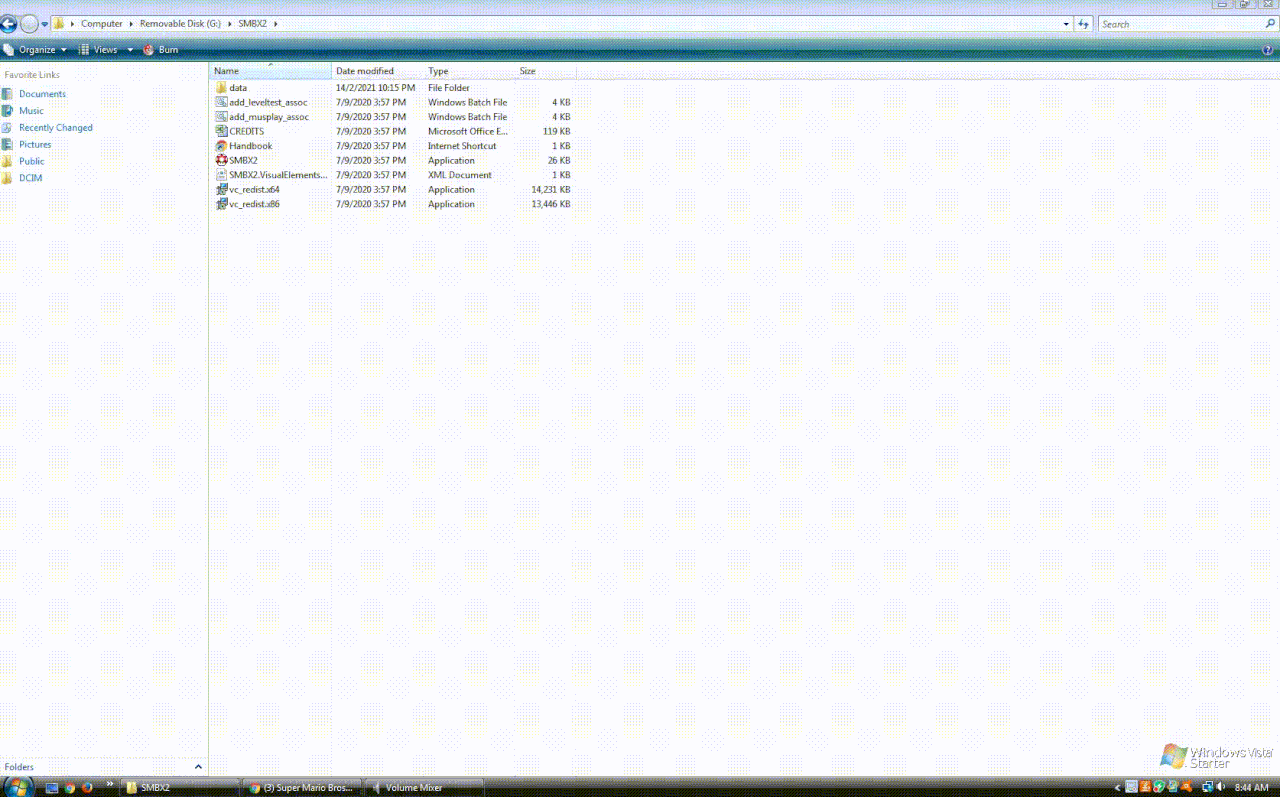Open the Views dropdown arrow
1280x797 pixels.
pos(130,50)
